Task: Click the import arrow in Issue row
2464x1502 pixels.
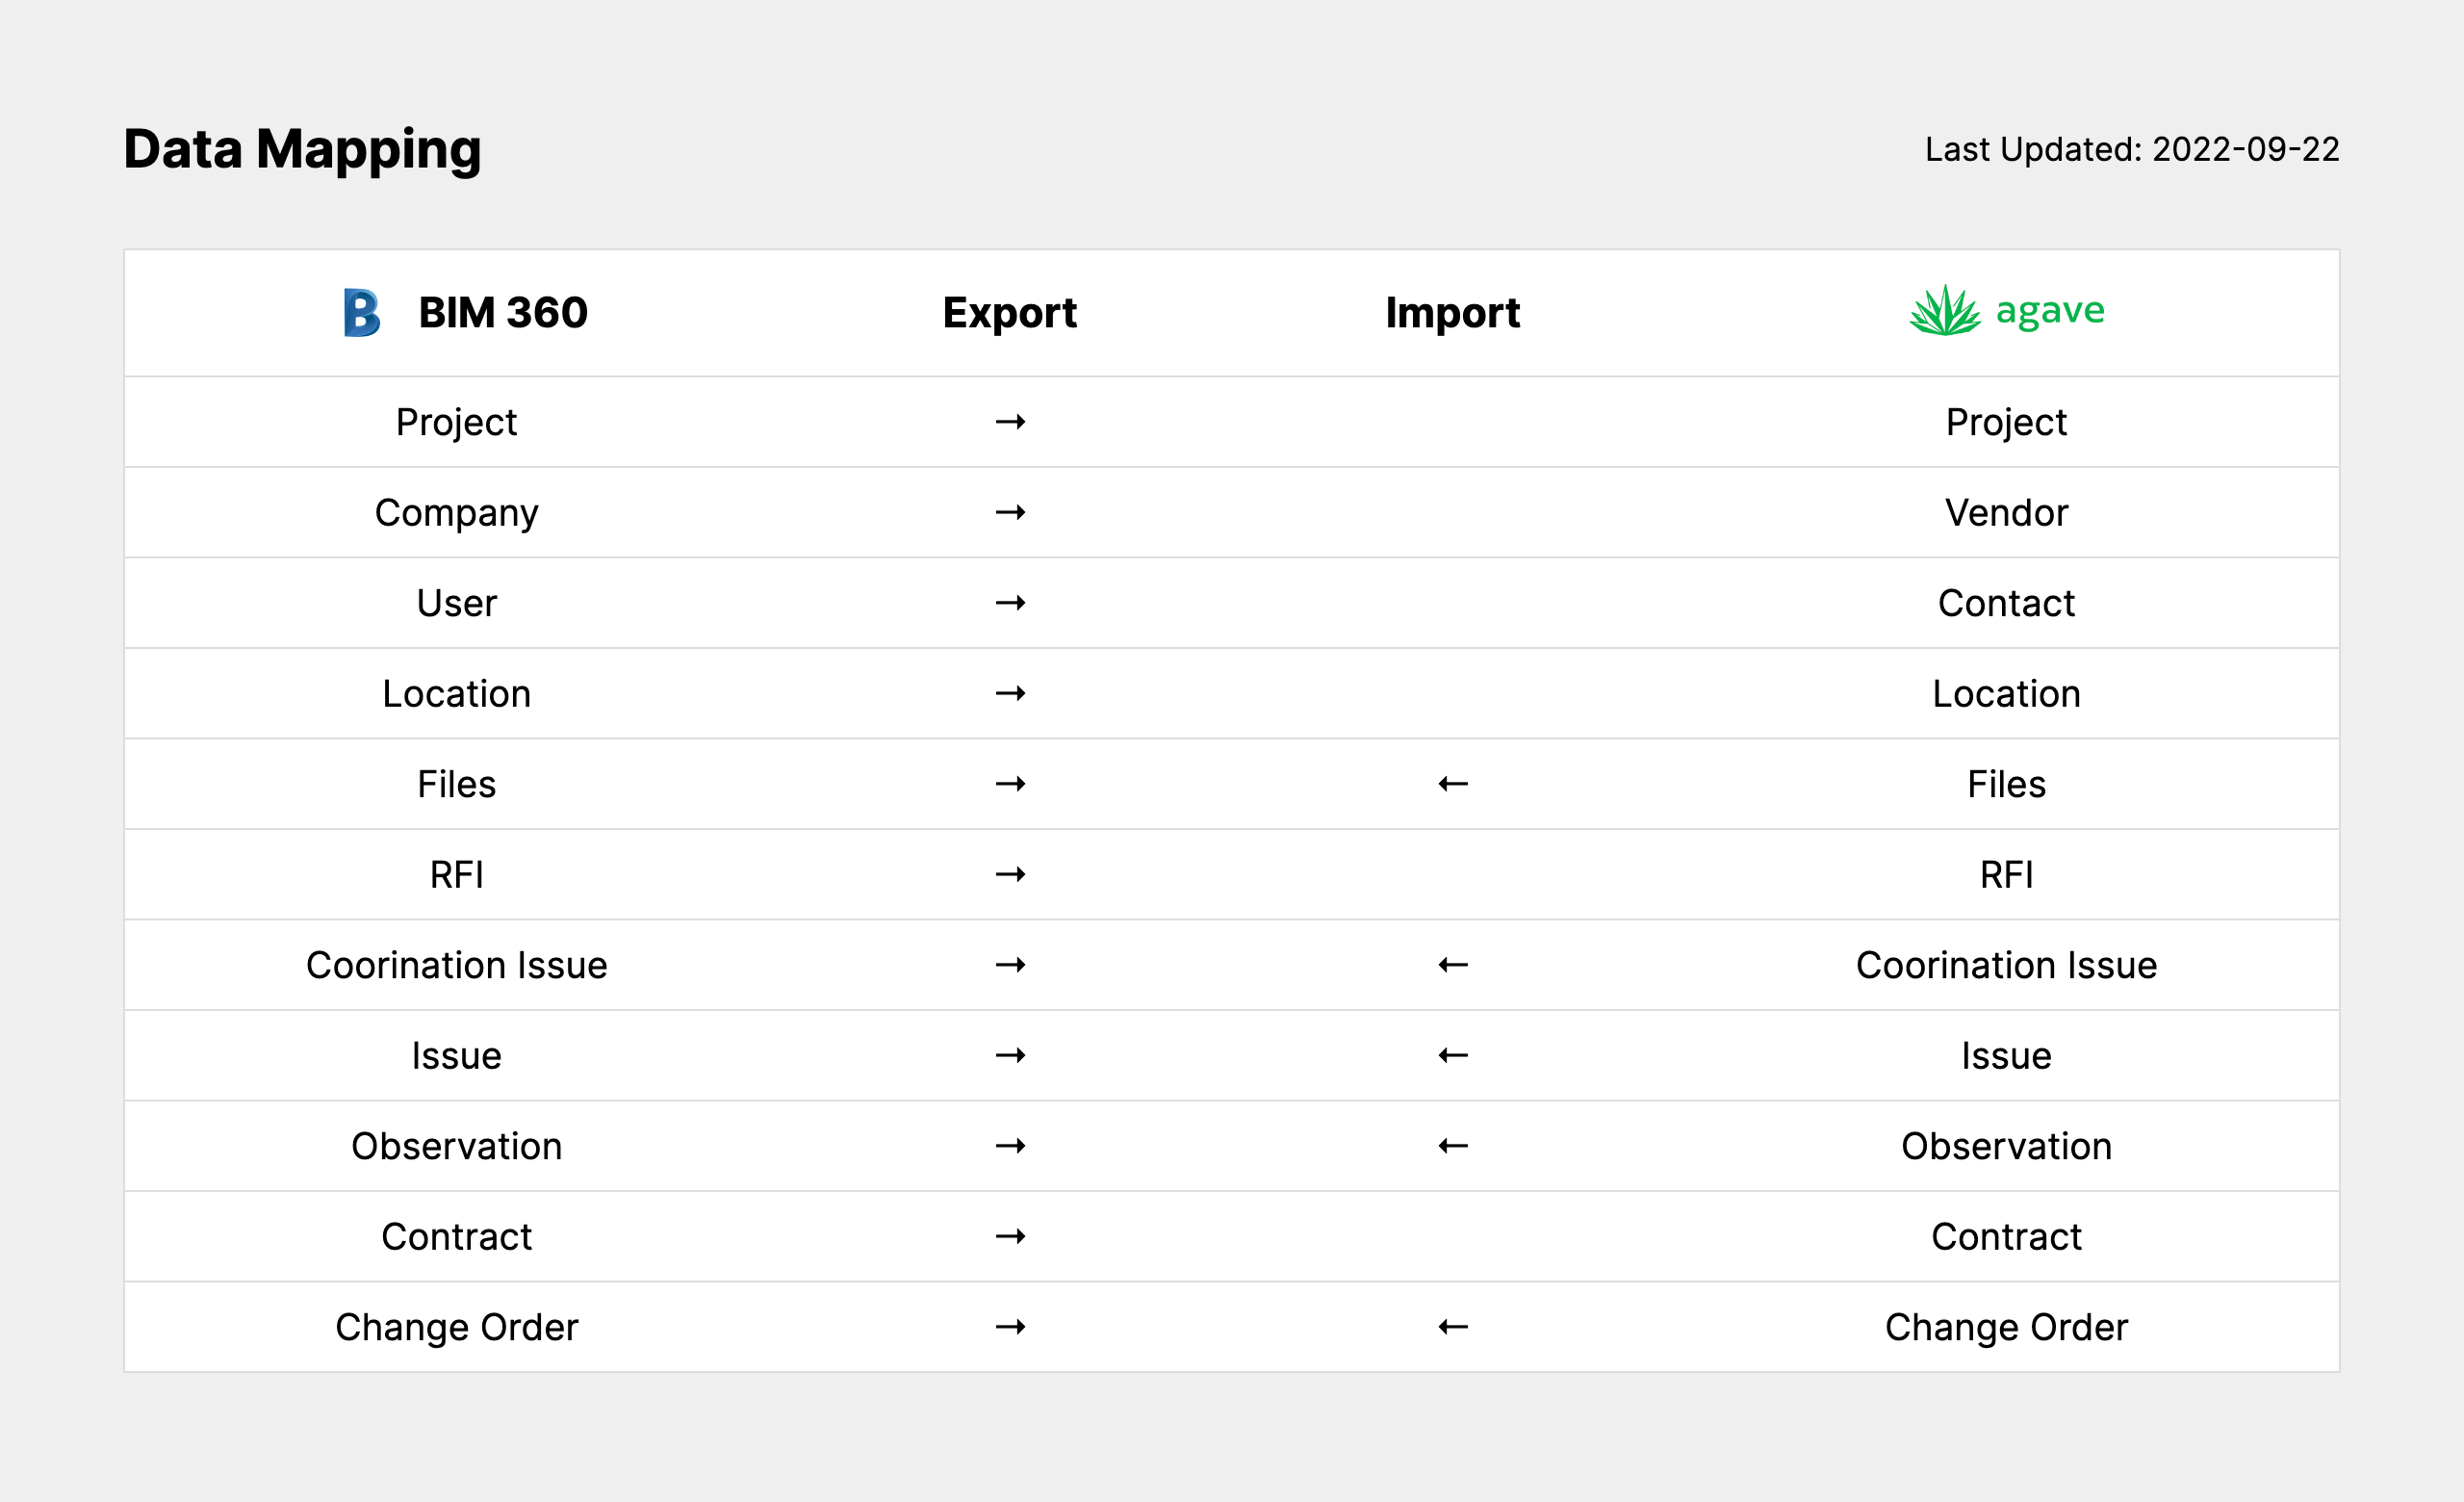Action: tap(1452, 1056)
